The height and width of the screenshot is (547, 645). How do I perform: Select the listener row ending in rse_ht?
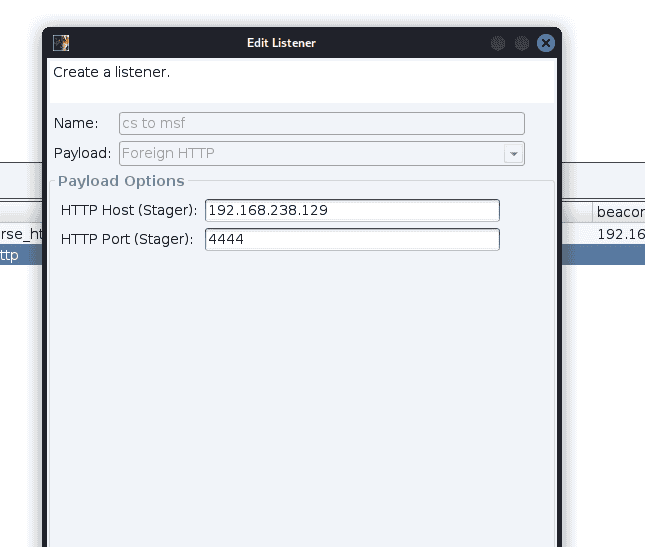20,234
